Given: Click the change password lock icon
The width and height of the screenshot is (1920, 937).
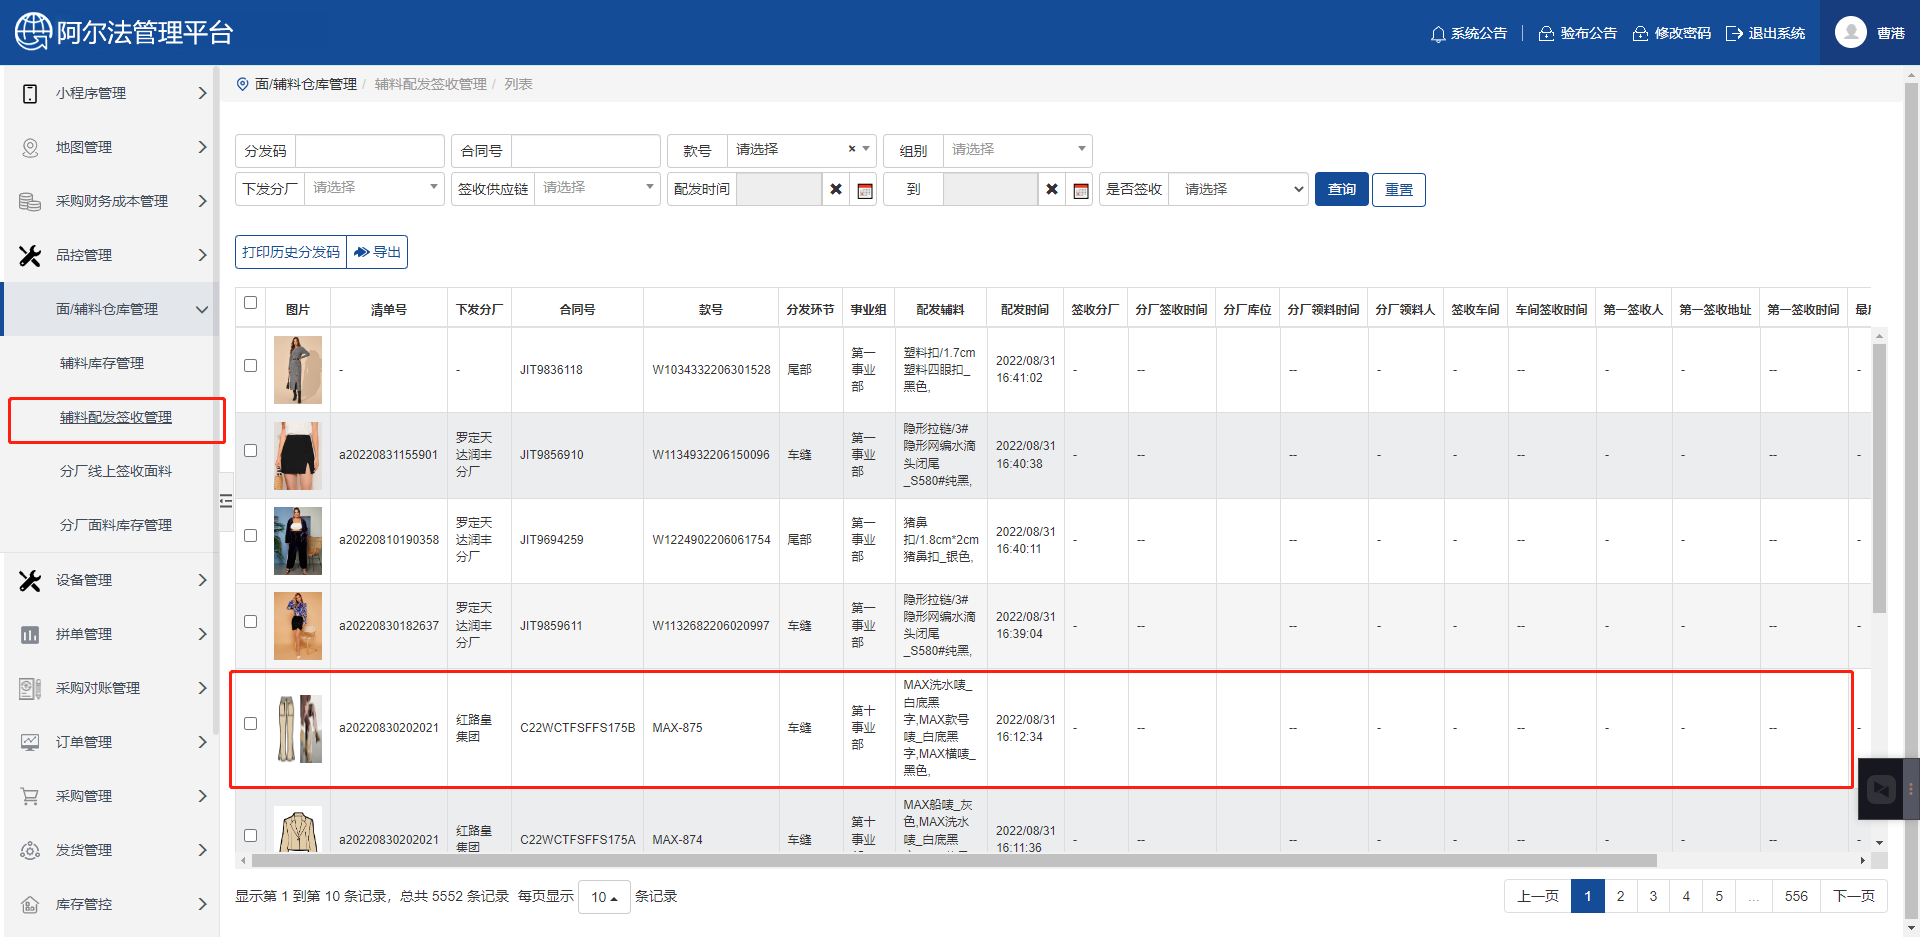Looking at the screenshot, I should [1640, 34].
